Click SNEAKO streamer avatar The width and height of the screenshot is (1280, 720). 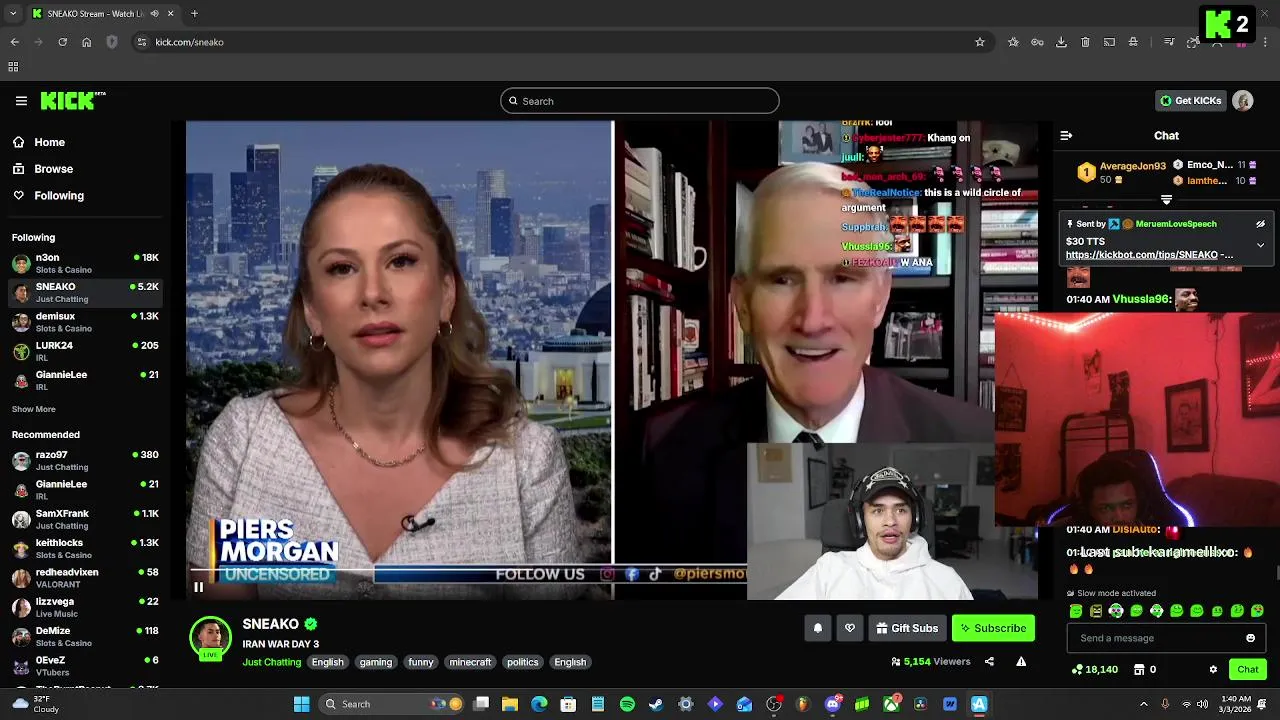point(210,638)
